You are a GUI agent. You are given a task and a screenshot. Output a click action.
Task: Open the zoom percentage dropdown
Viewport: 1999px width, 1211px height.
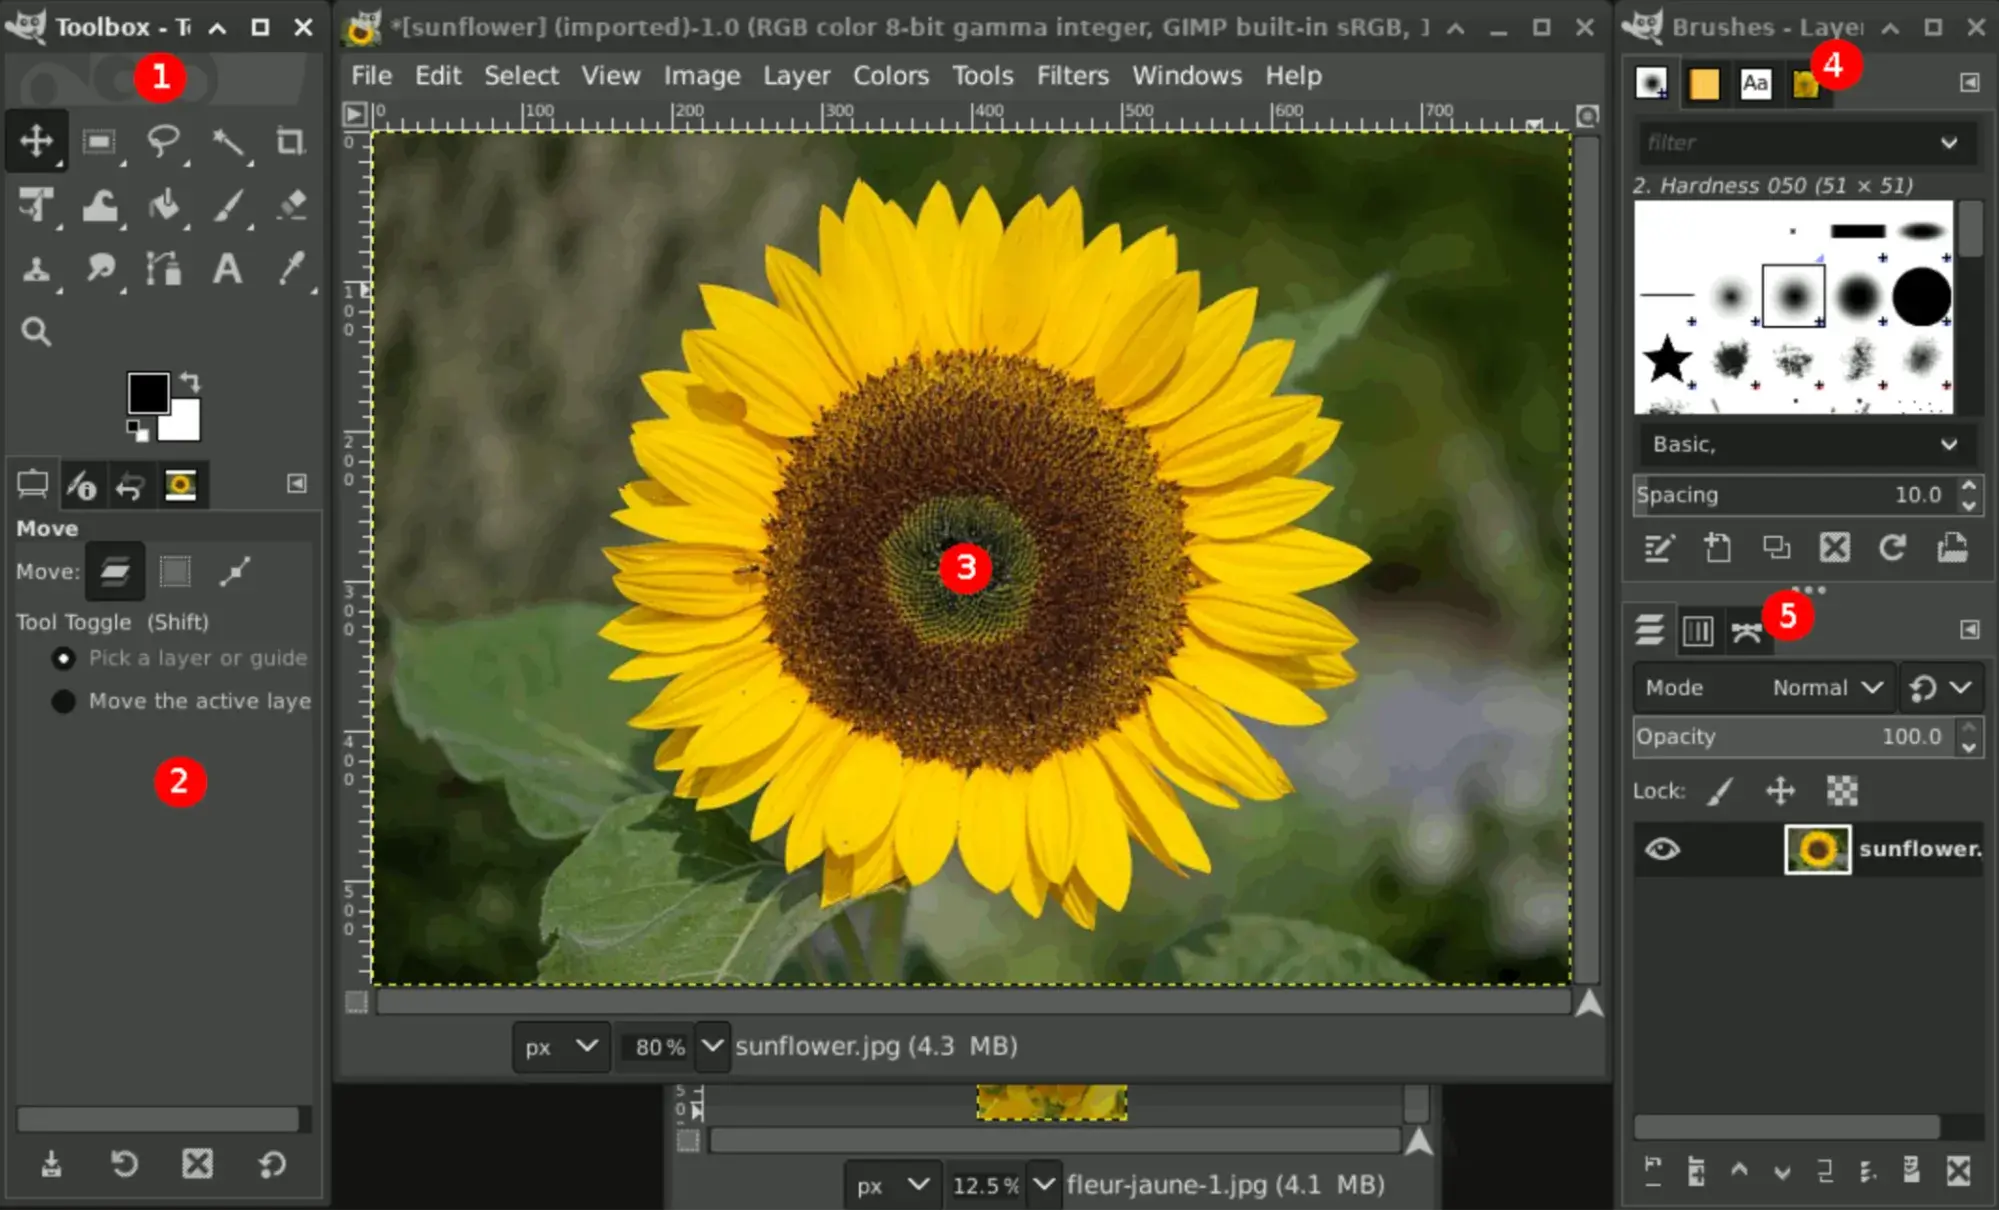click(x=711, y=1047)
